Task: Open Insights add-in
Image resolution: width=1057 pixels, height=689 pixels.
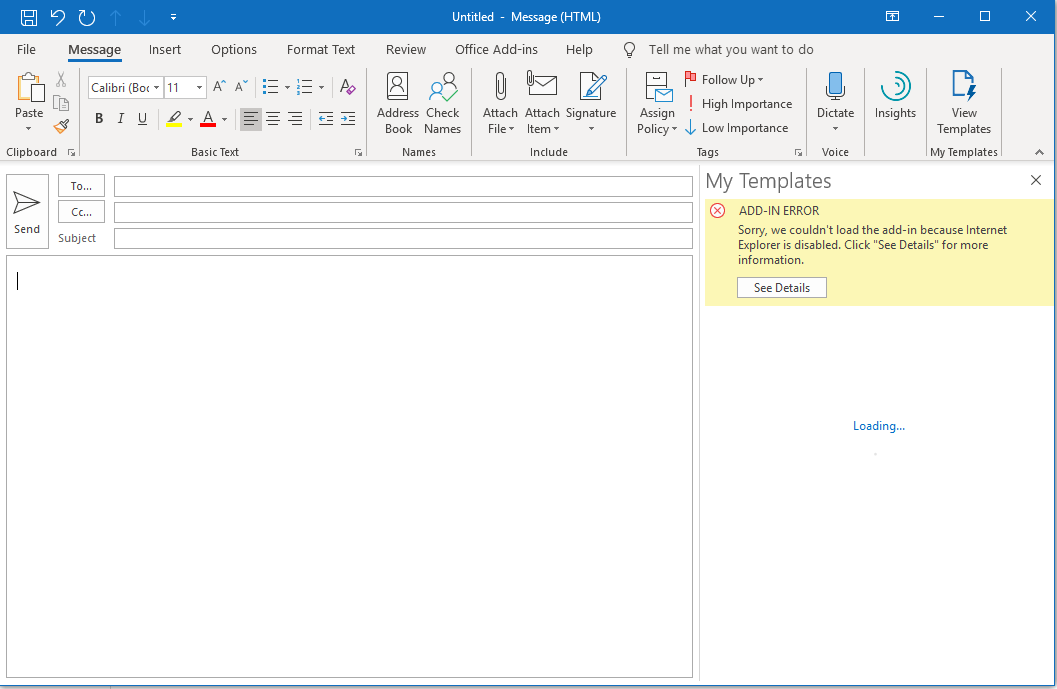Action: tap(895, 96)
